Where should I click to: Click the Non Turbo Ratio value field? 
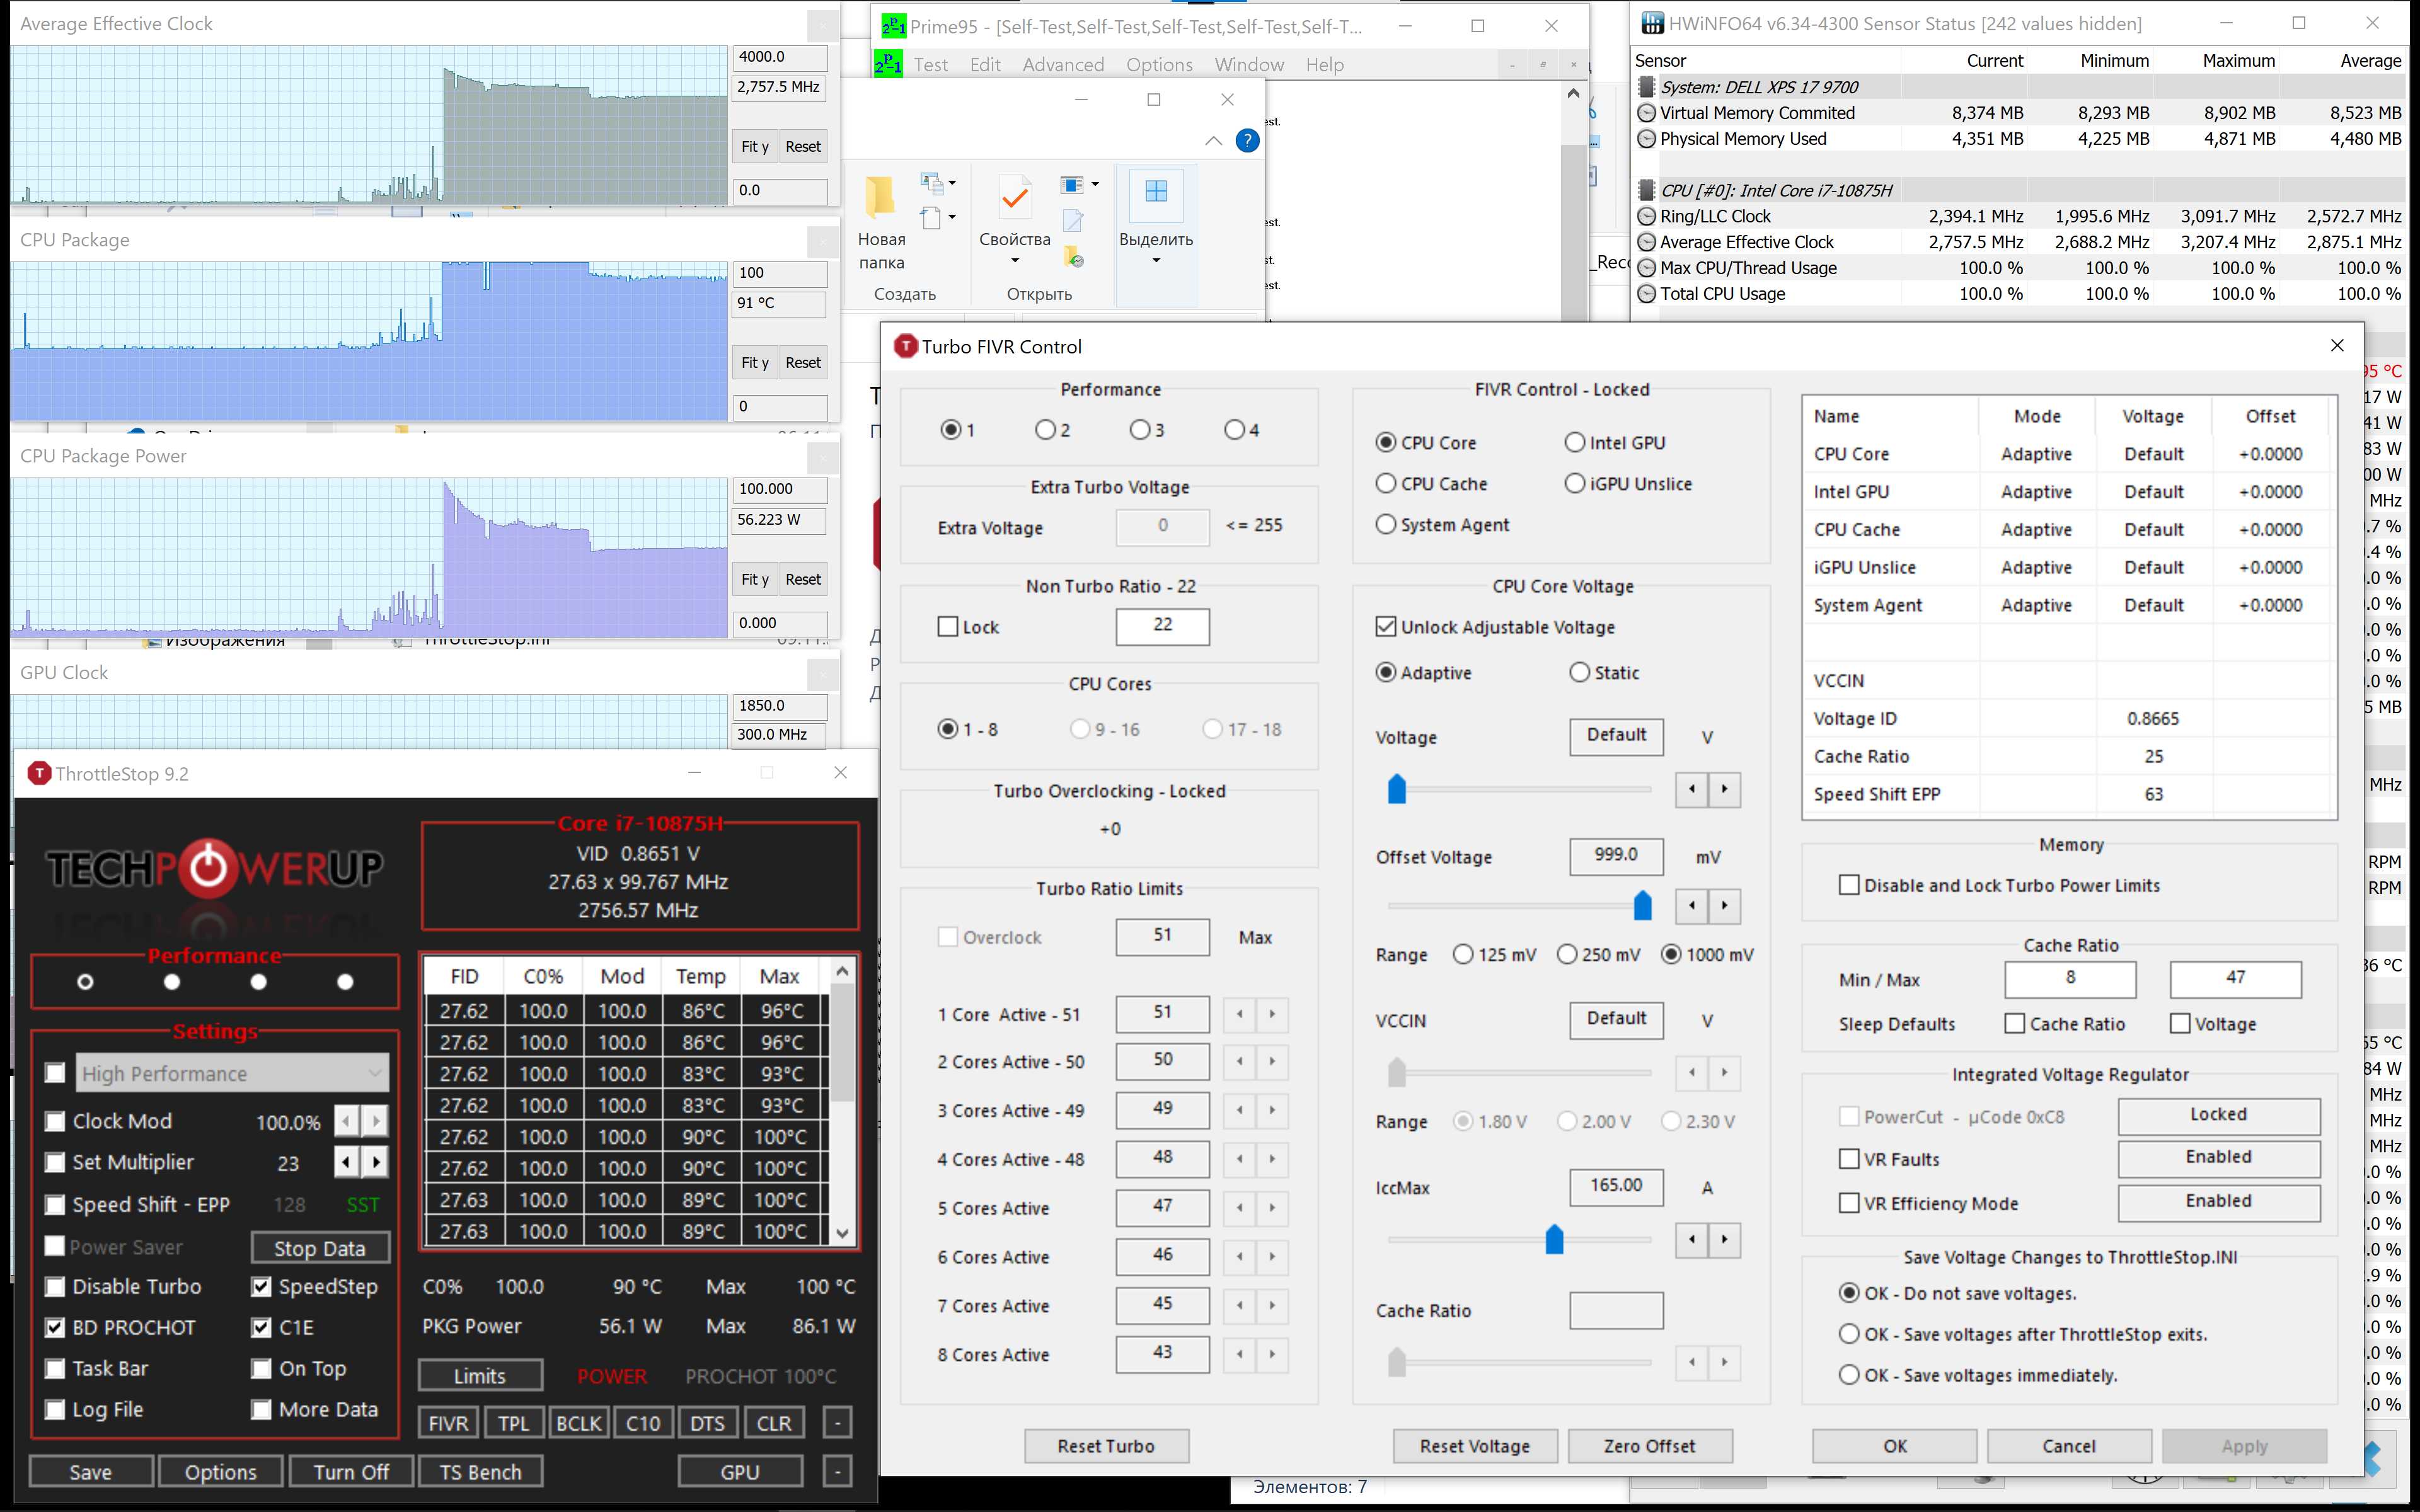[1162, 626]
